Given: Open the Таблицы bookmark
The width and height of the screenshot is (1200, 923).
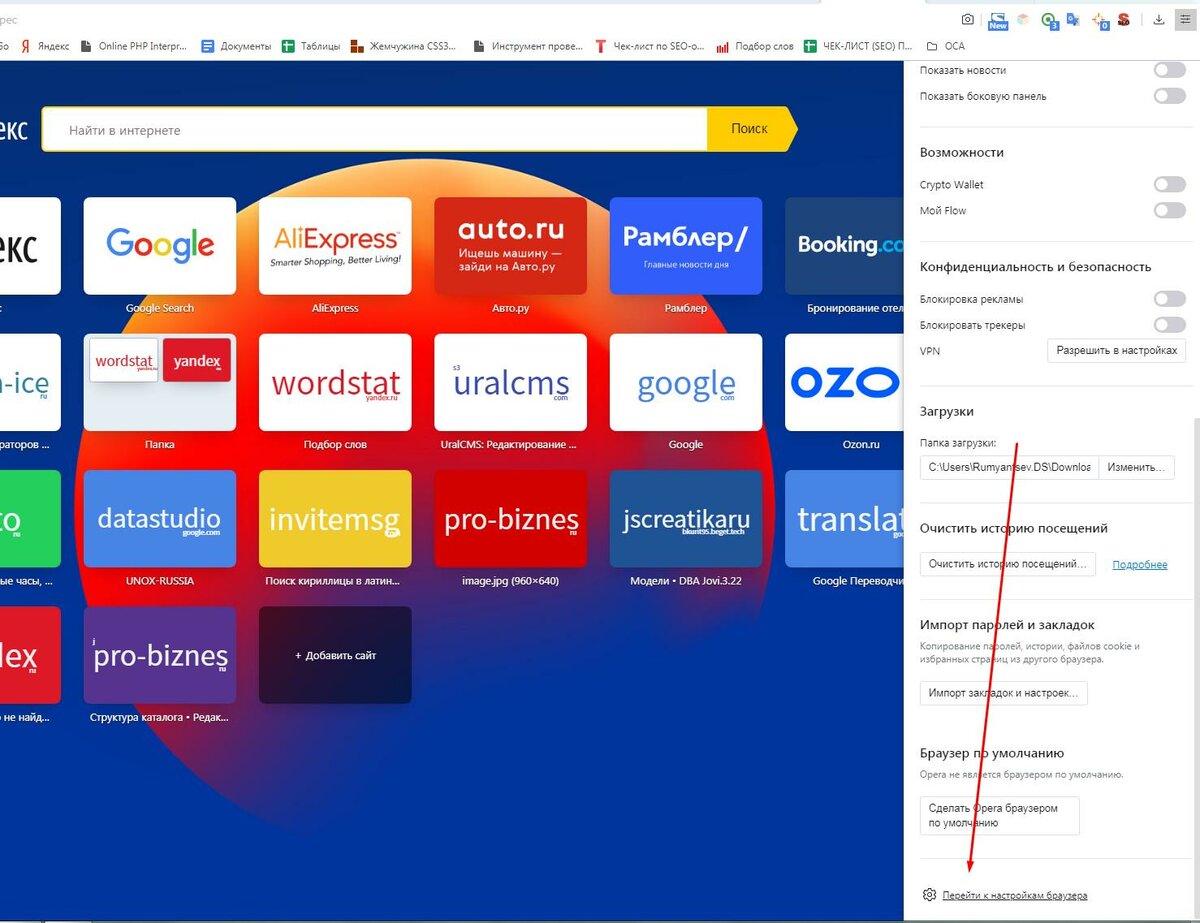Looking at the screenshot, I should pyautogui.click(x=311, y=46).
